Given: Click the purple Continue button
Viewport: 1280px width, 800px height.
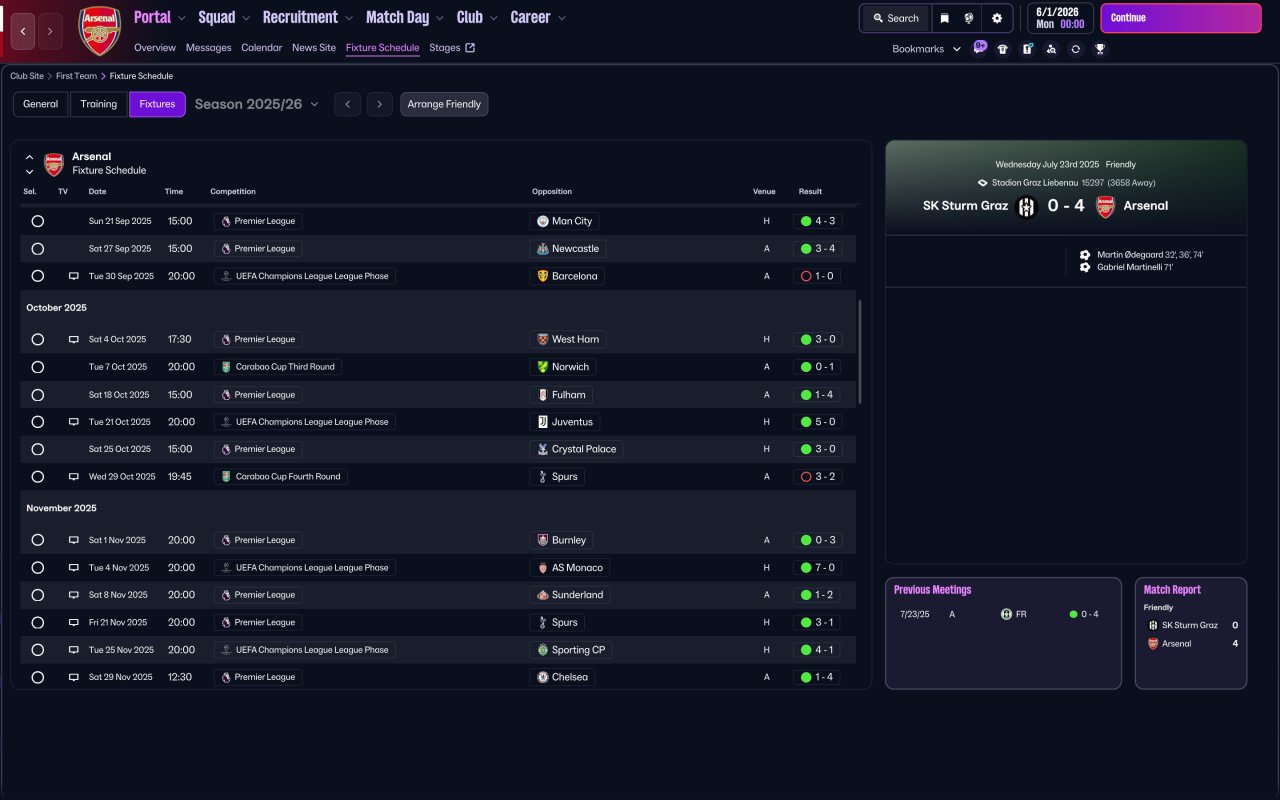Looking at the screenshot, I should (x=1181, y=18).
